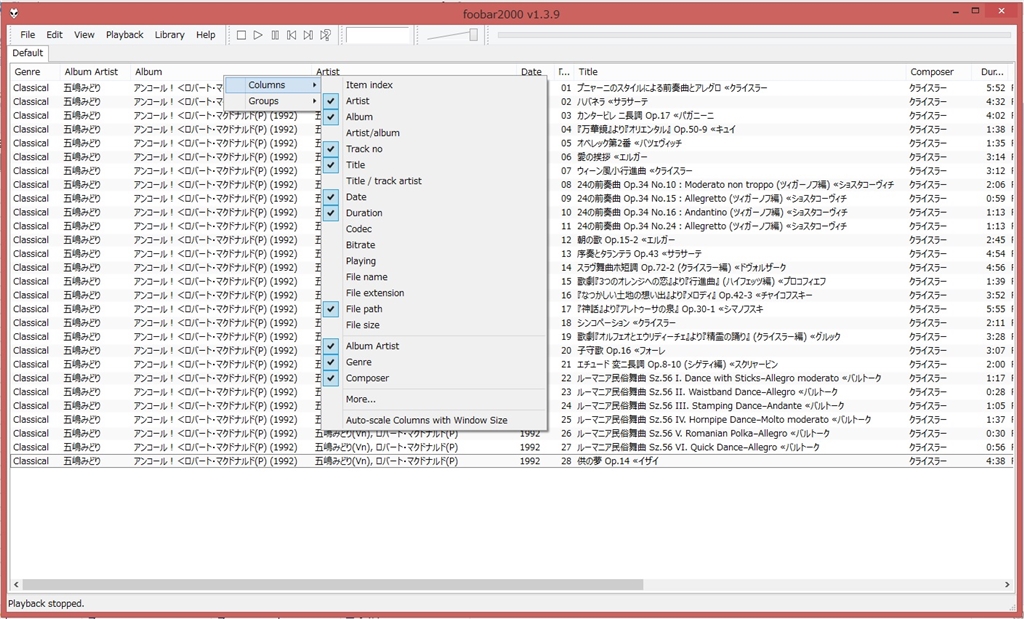The image size is (1024, 619).
Task: Click the Stop playback button
Action: click(x=241, y=35)
